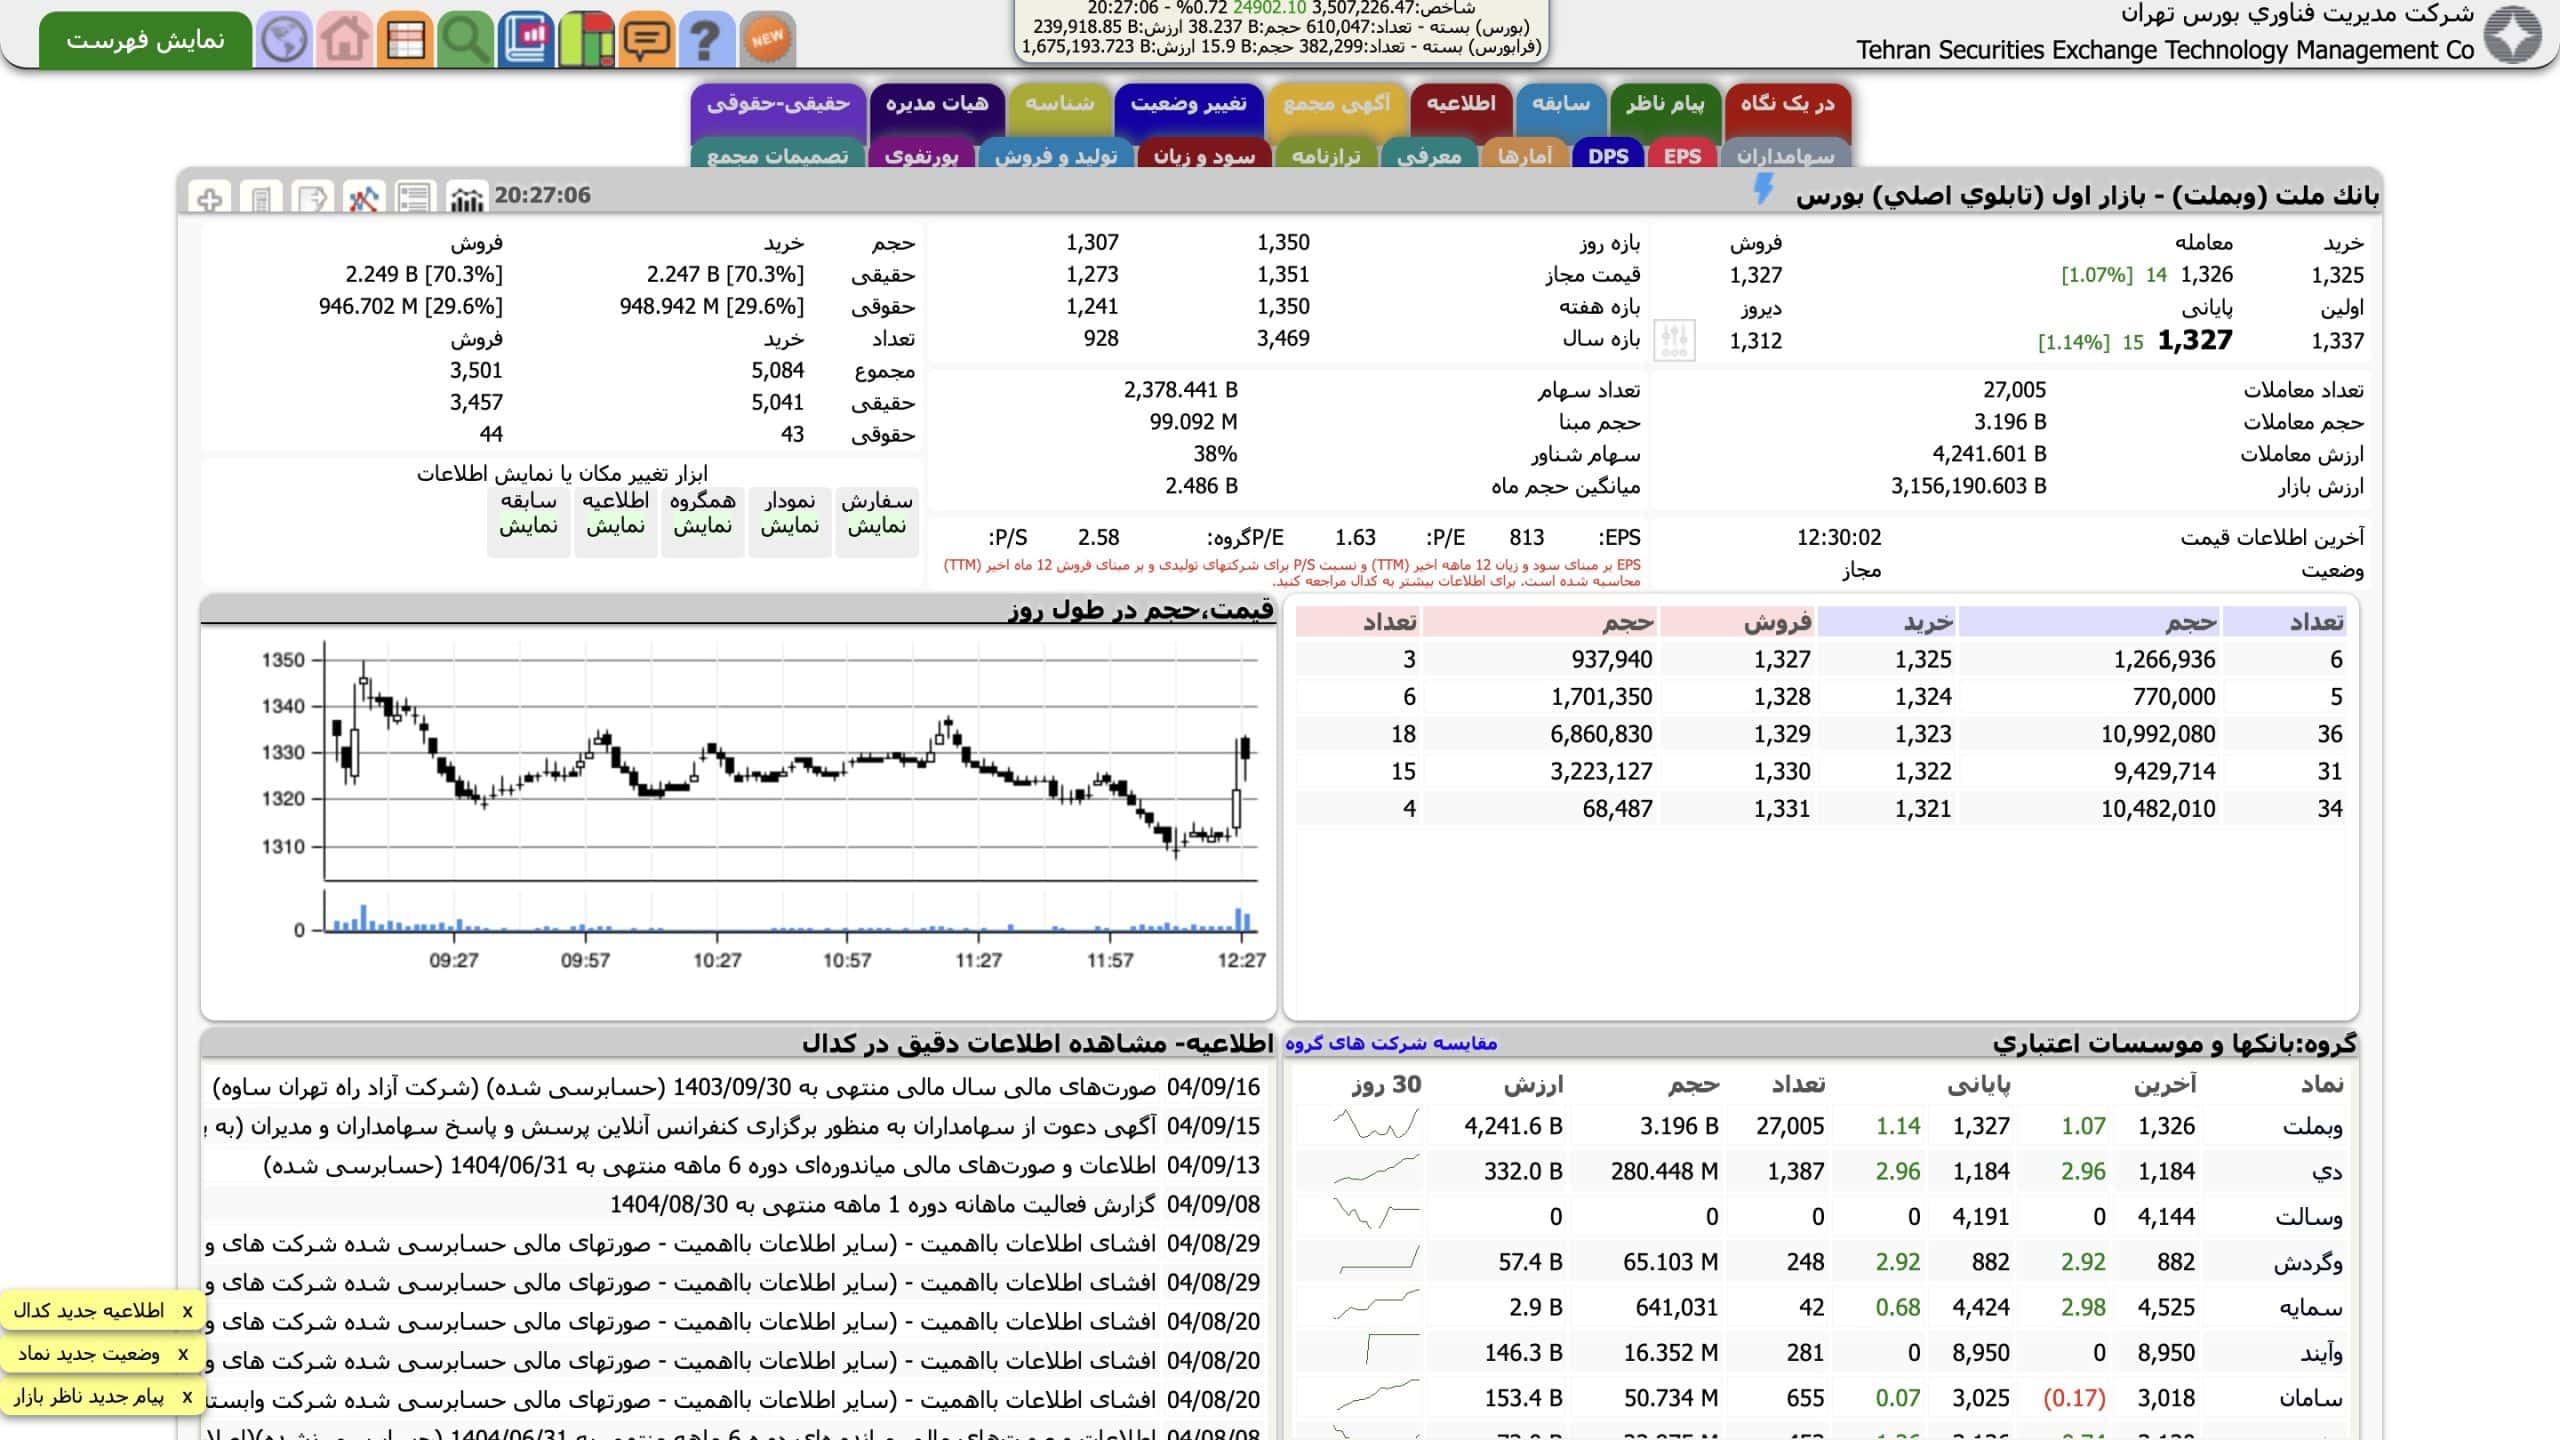Open the پورتفوی tab
The height and width of the screenshot is (1440, 2560).
pyautogui.click(x=921, y=155)
